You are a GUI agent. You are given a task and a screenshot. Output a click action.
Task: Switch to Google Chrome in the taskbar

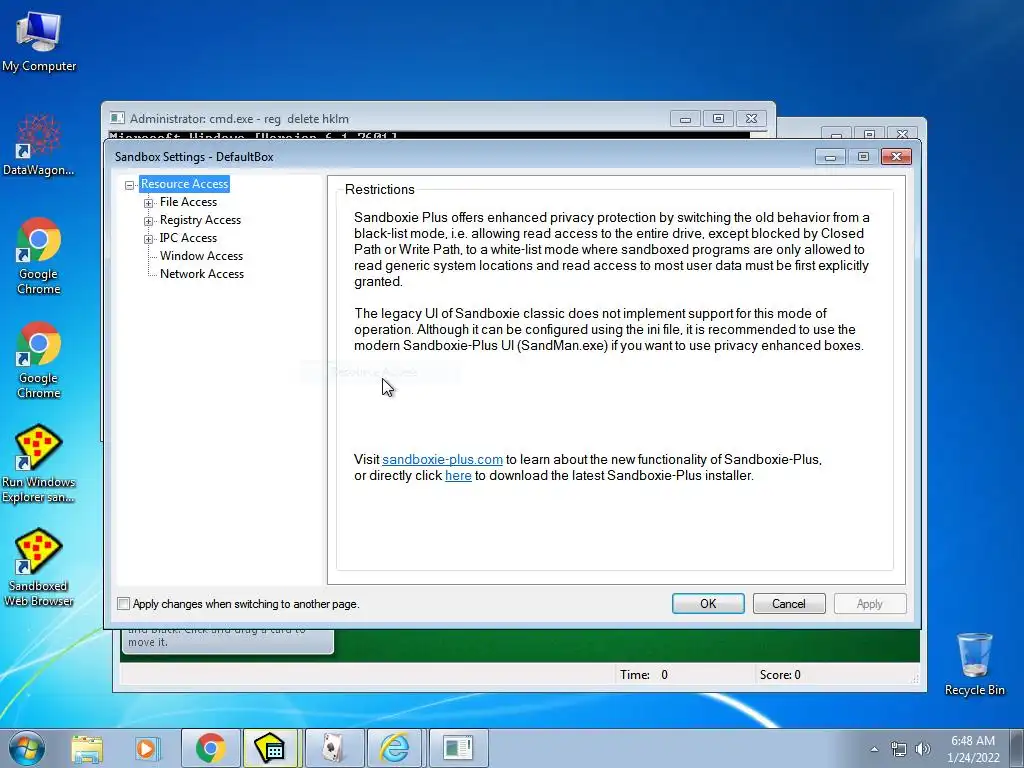pyautogui.click(x=210, y=748)
